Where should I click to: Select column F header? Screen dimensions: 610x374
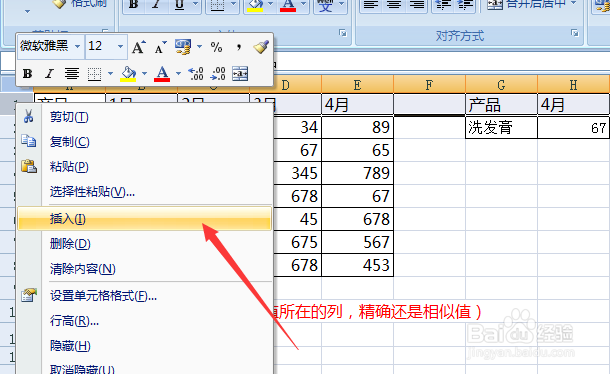[x=429, y=84]
